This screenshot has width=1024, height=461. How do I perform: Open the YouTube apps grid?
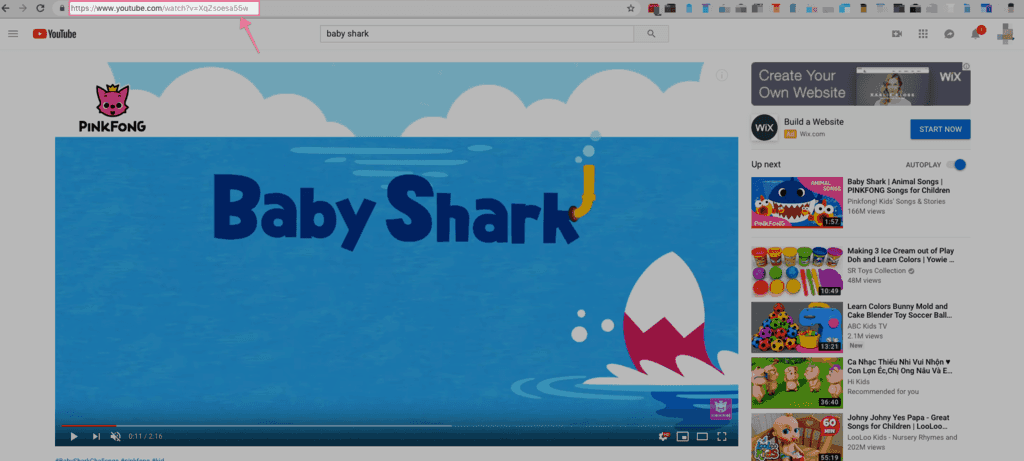click(923, 34)
